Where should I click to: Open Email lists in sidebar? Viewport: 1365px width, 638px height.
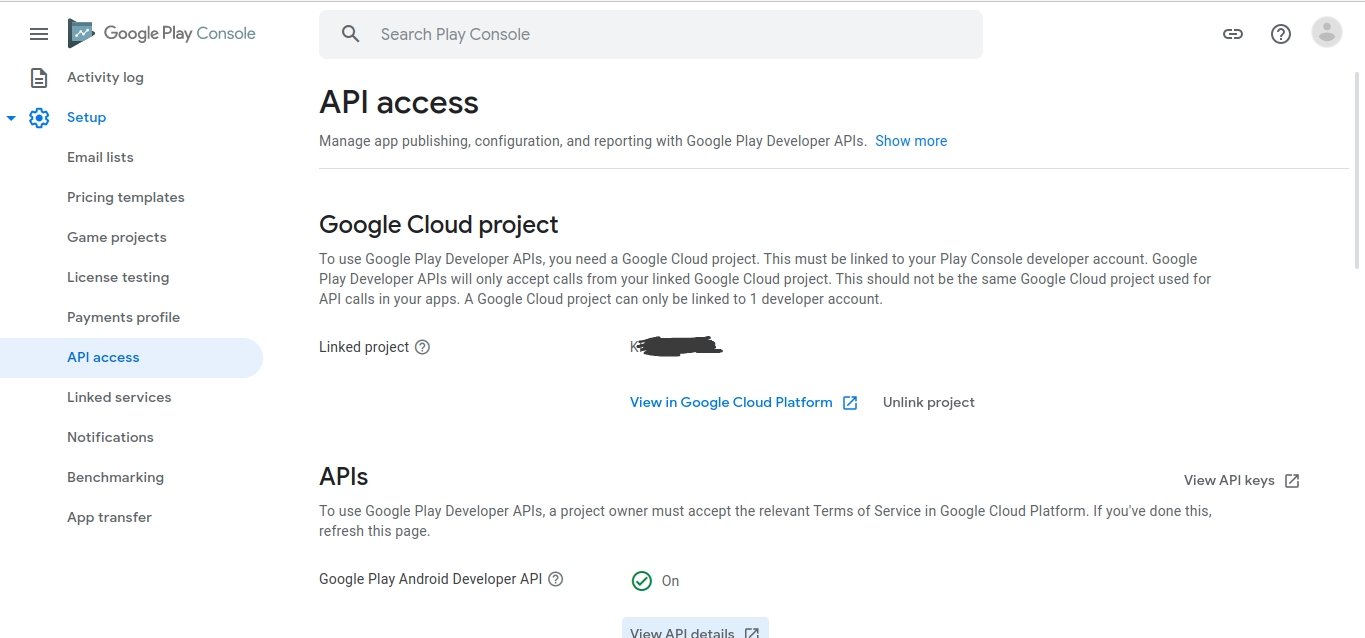pos(100,157)
